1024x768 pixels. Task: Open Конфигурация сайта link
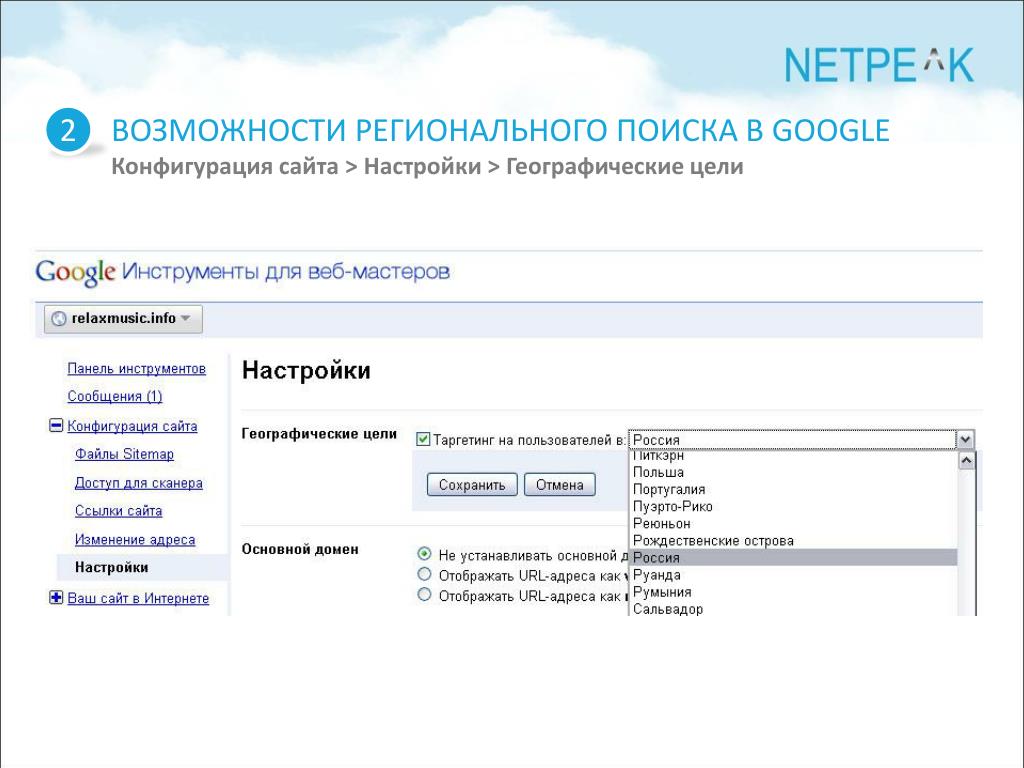pyautogui.click(x=132, y=426)
